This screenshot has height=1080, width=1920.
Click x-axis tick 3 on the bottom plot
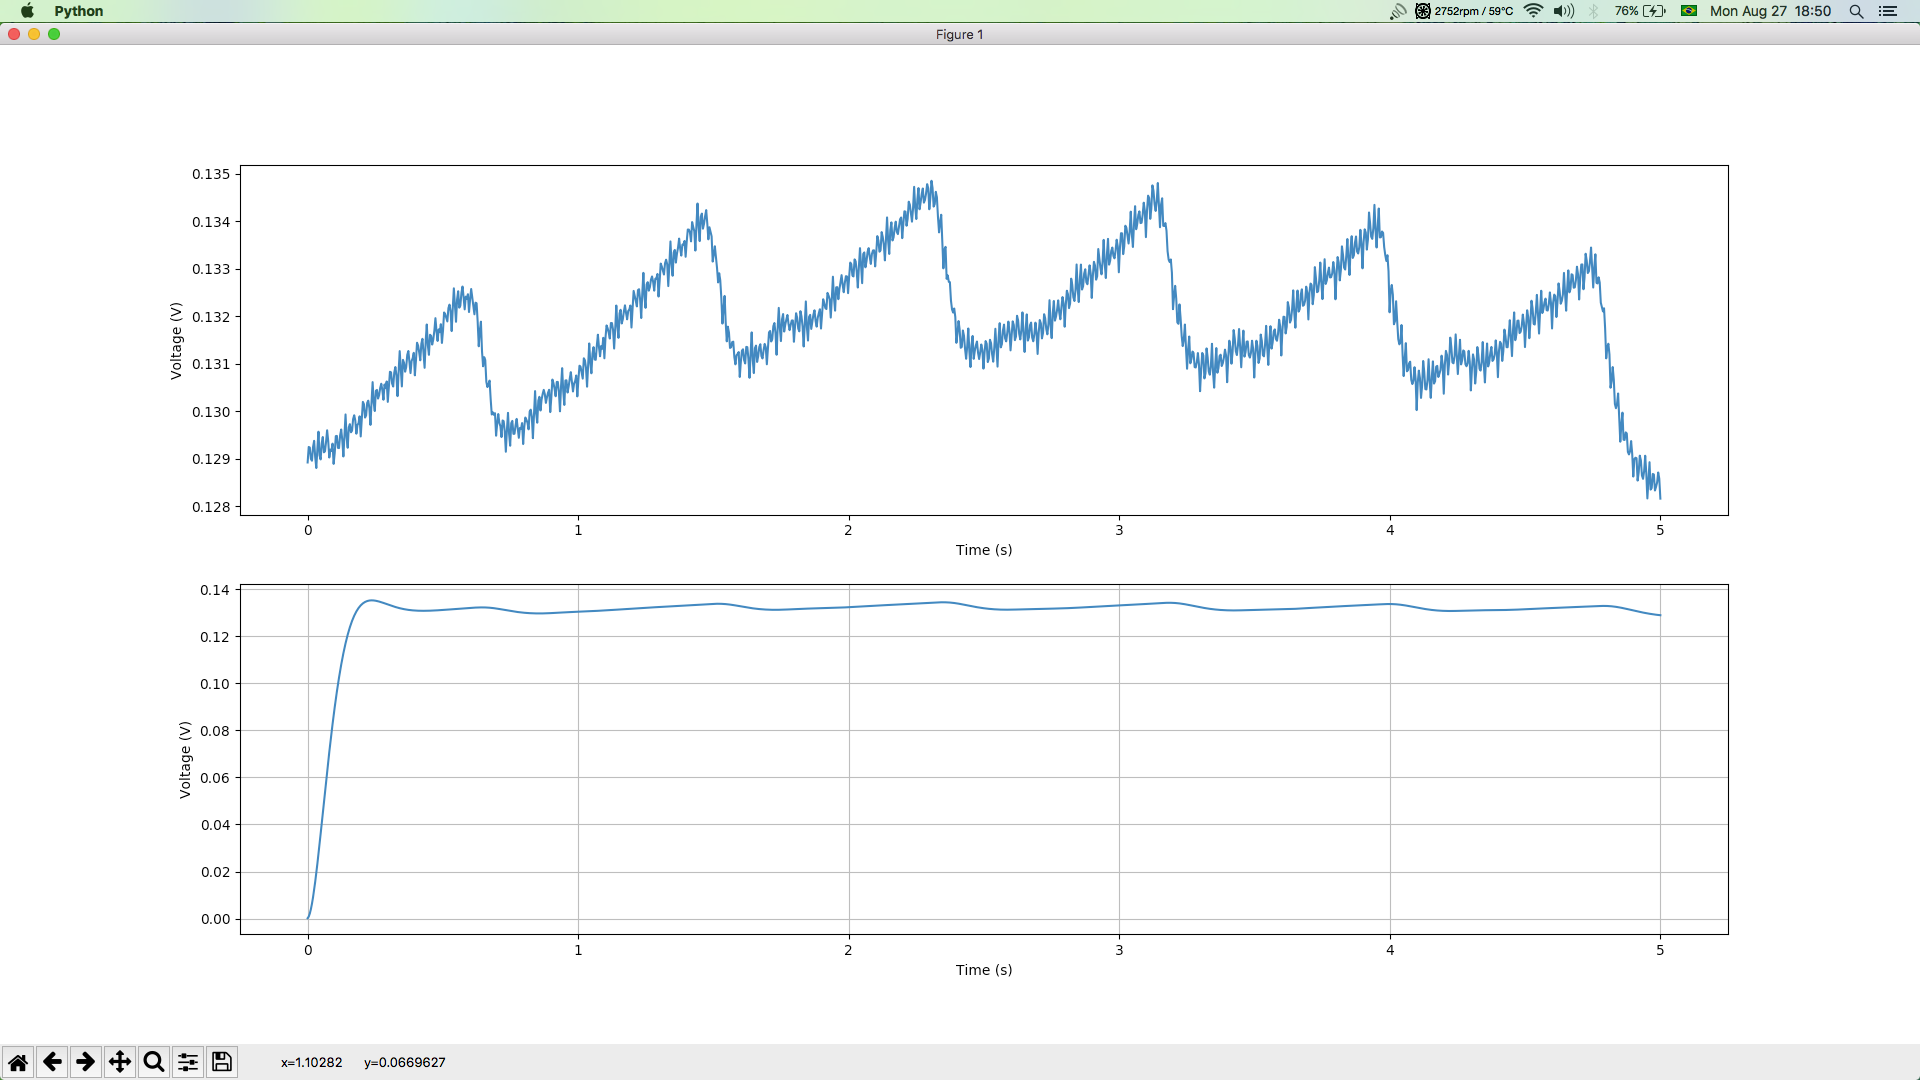tap(1119, 950)
